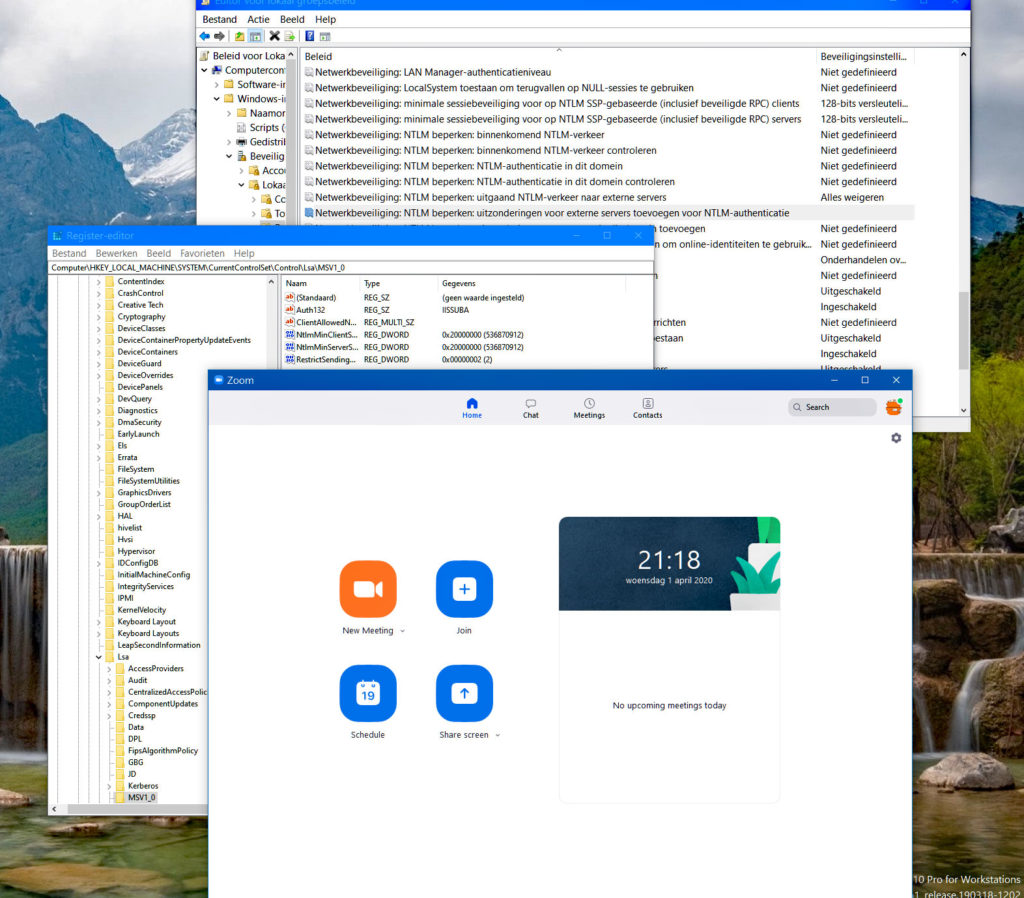
Task: Open New Meeting options dropdown arrow
Action: click(402, 631)
